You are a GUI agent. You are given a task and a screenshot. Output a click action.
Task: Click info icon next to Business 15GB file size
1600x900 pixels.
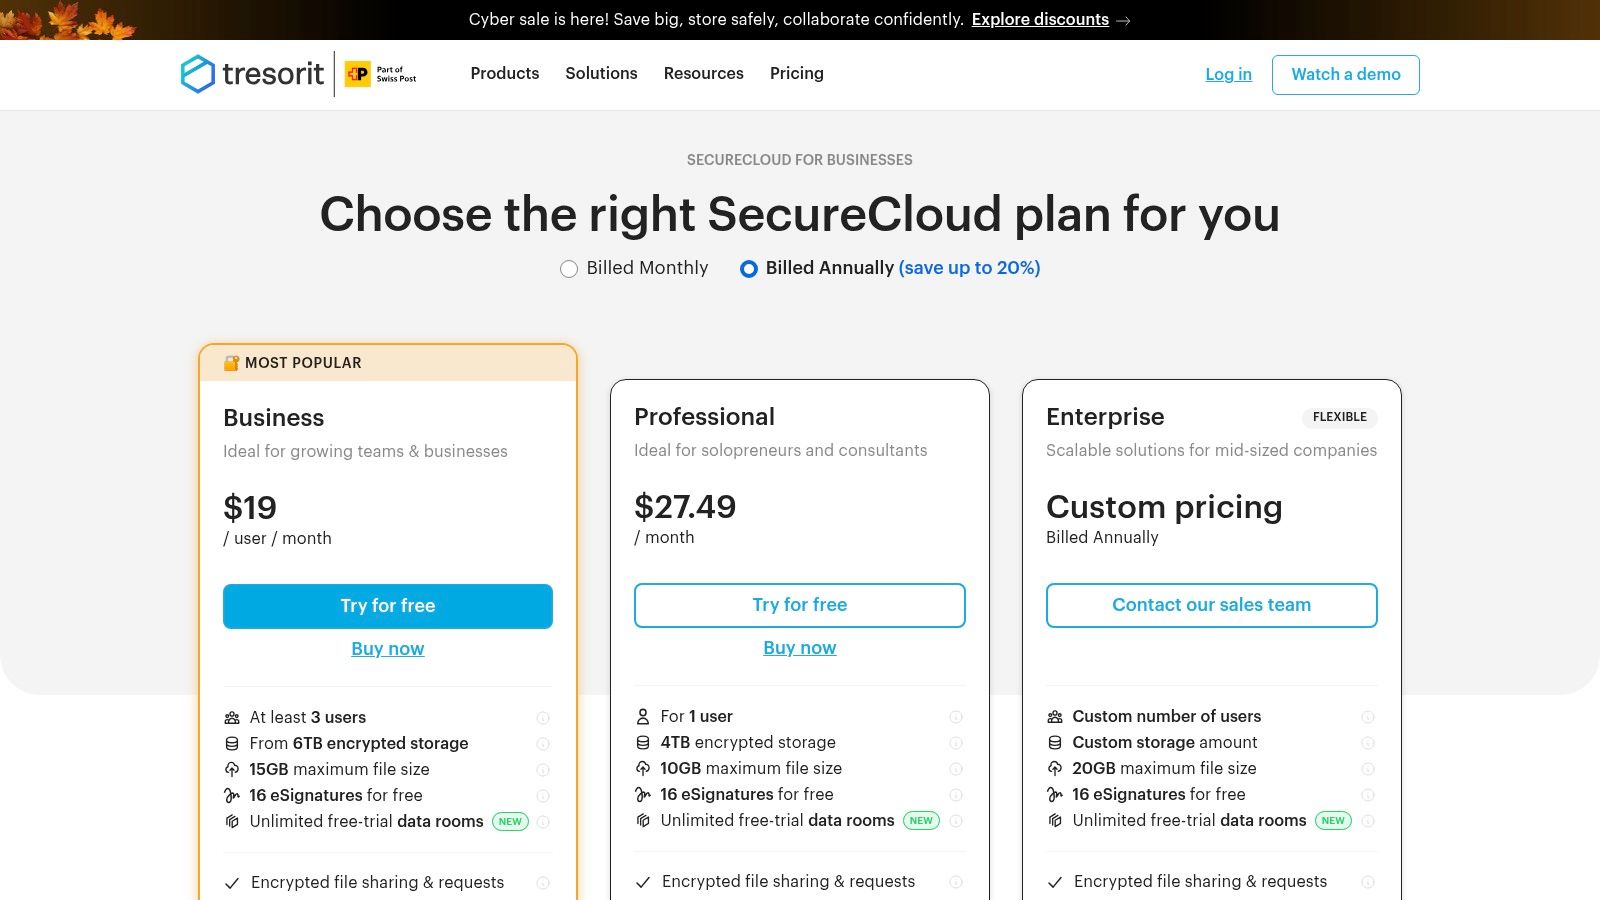point(543,770)
